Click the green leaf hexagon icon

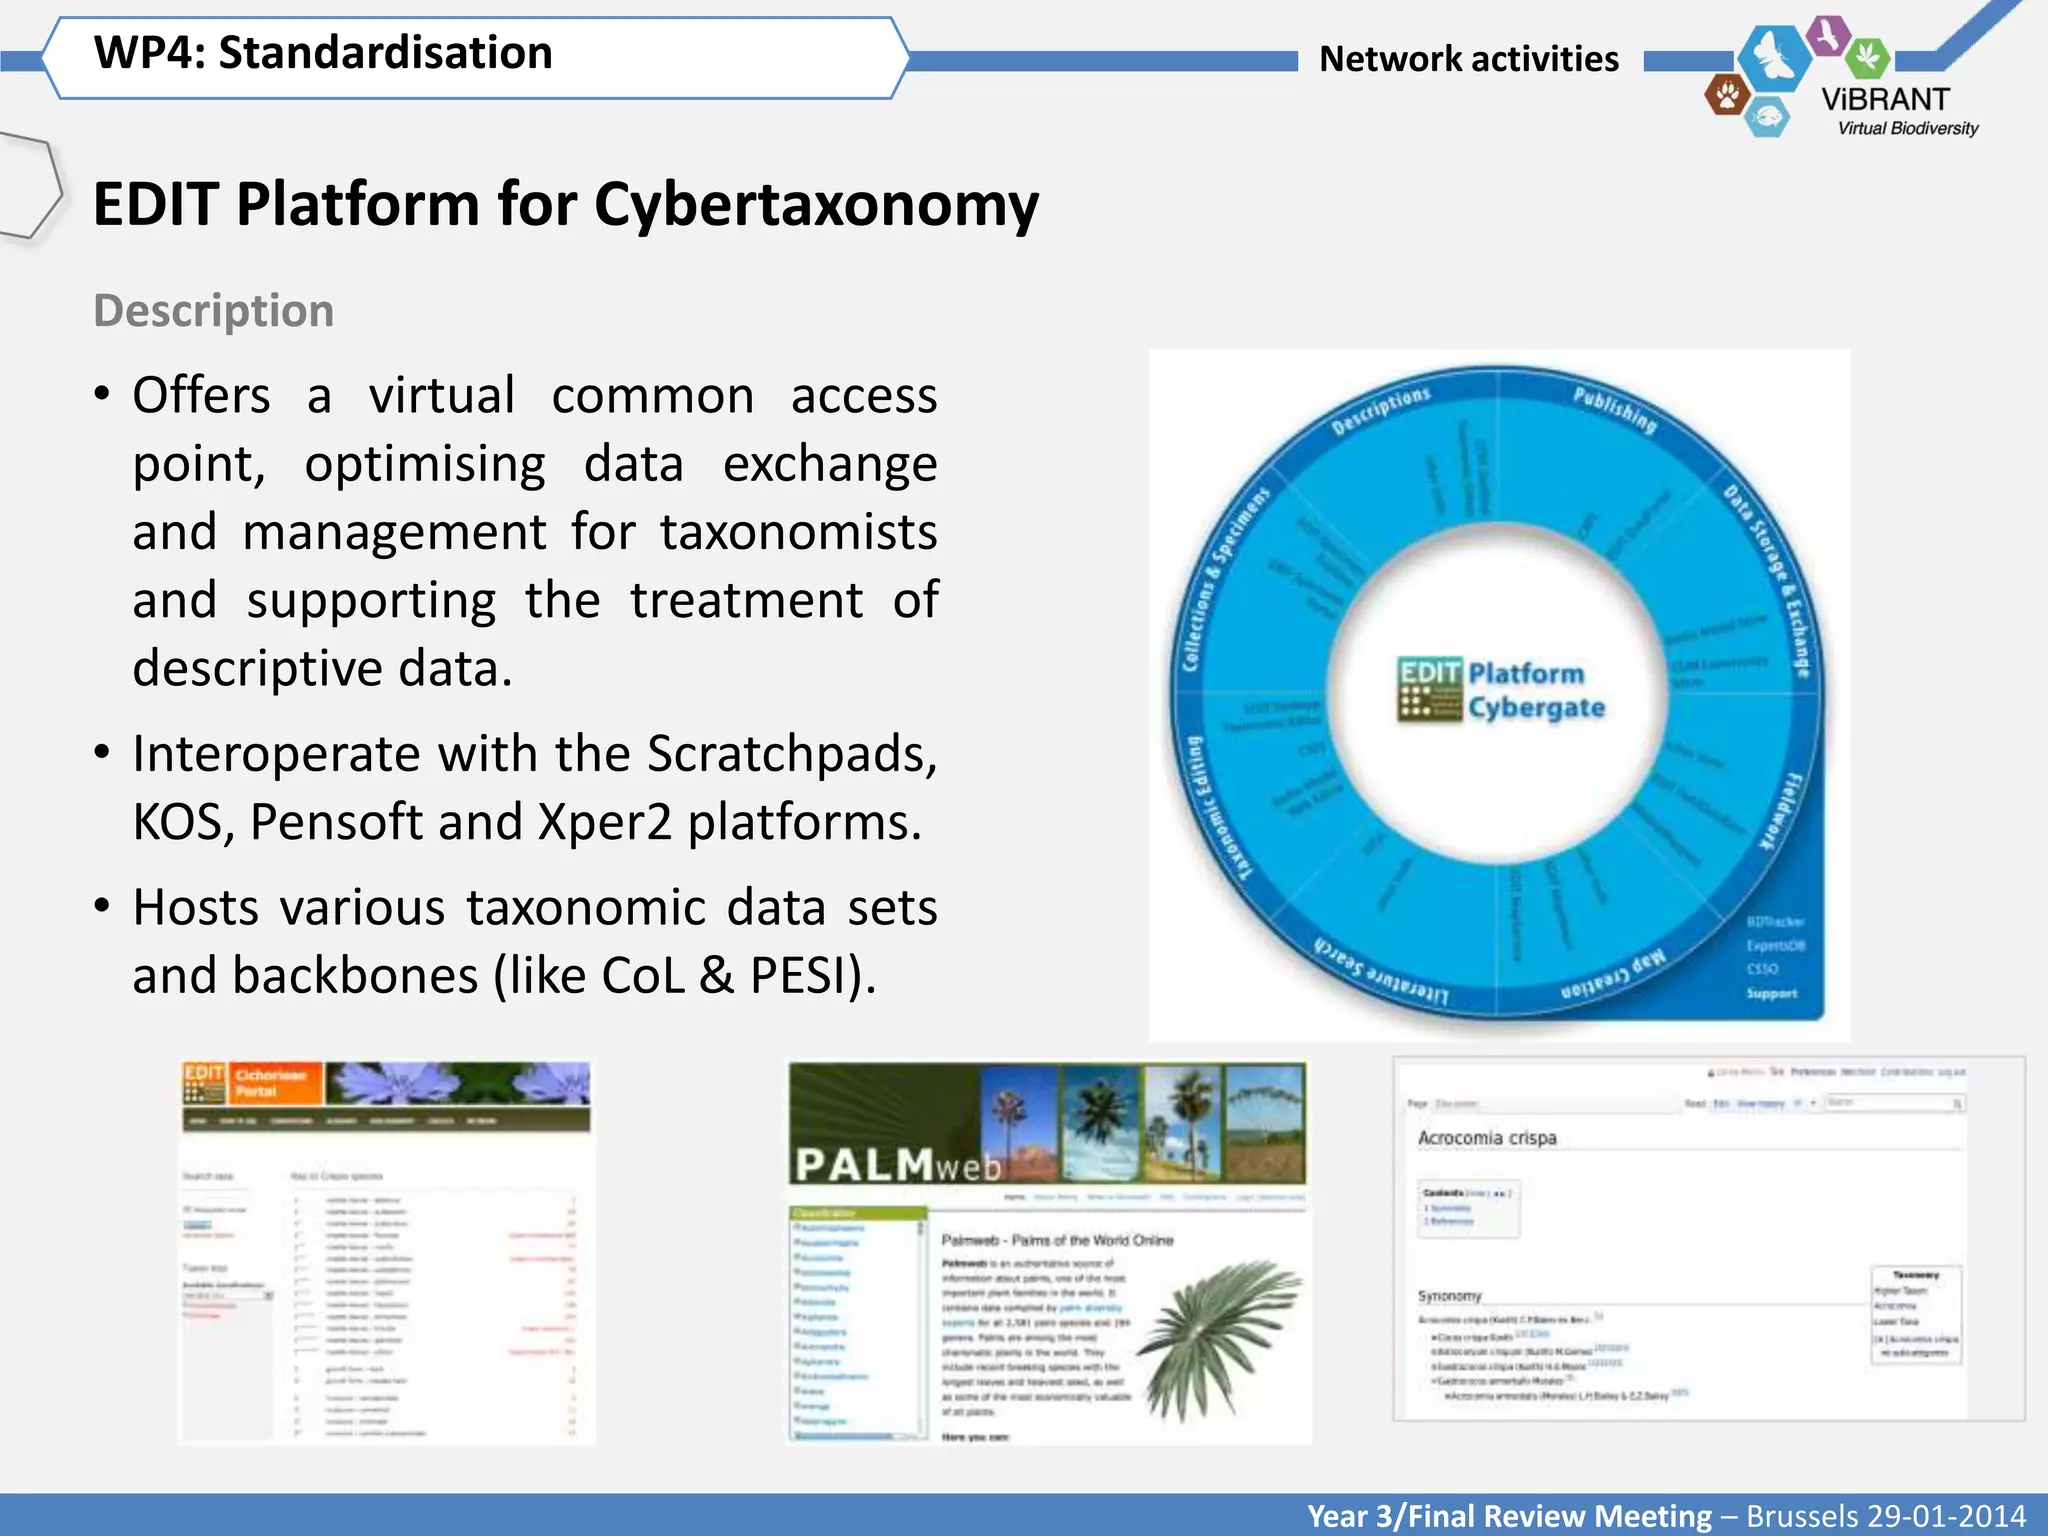pos(1866,58)
